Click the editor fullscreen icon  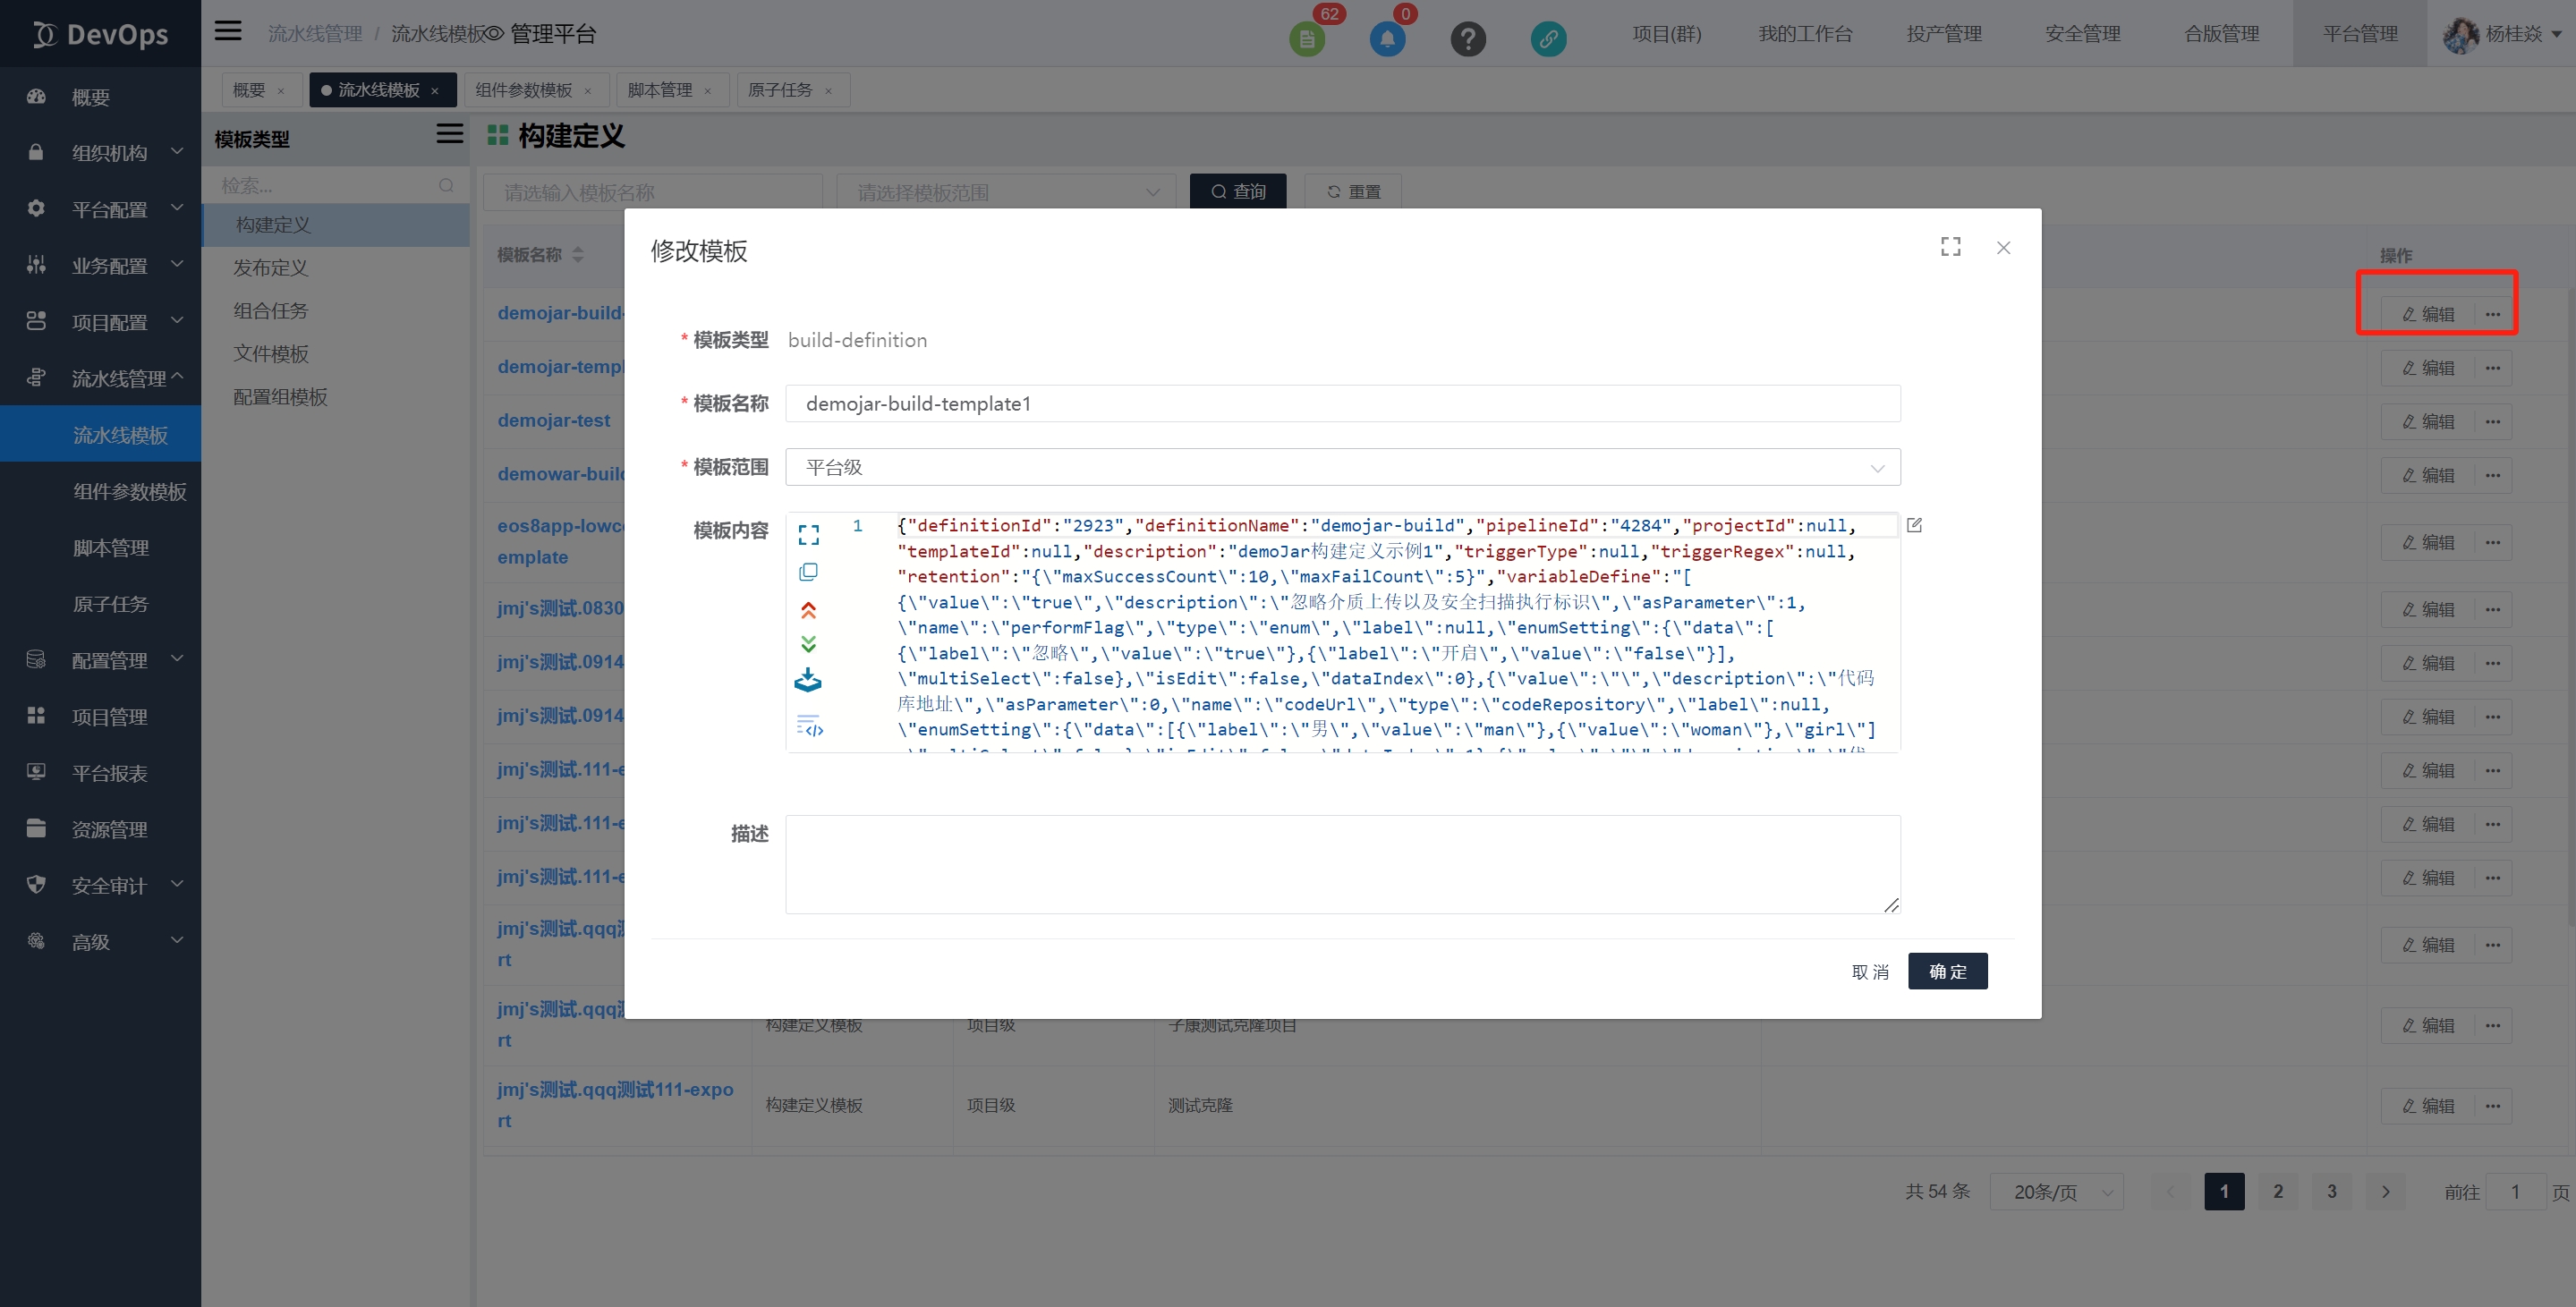click(x=808, y=535)
